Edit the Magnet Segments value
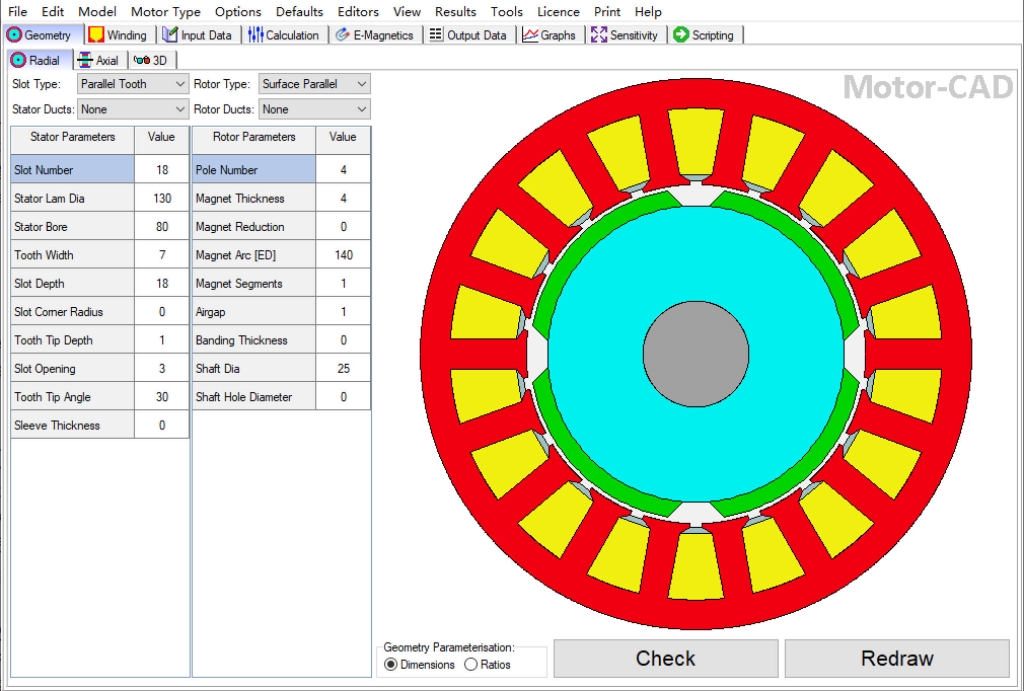 tap(344, 283)
